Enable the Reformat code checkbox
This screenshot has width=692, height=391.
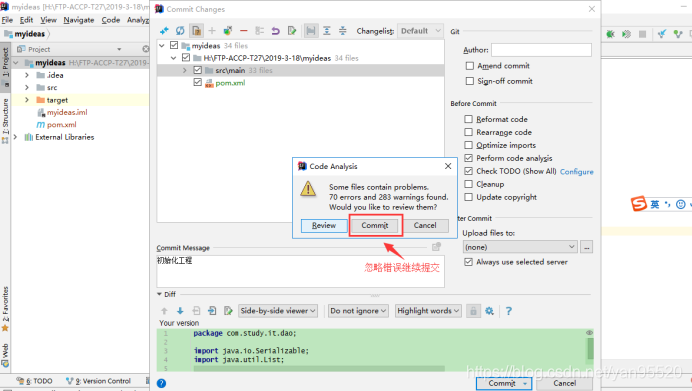point(468,119)
